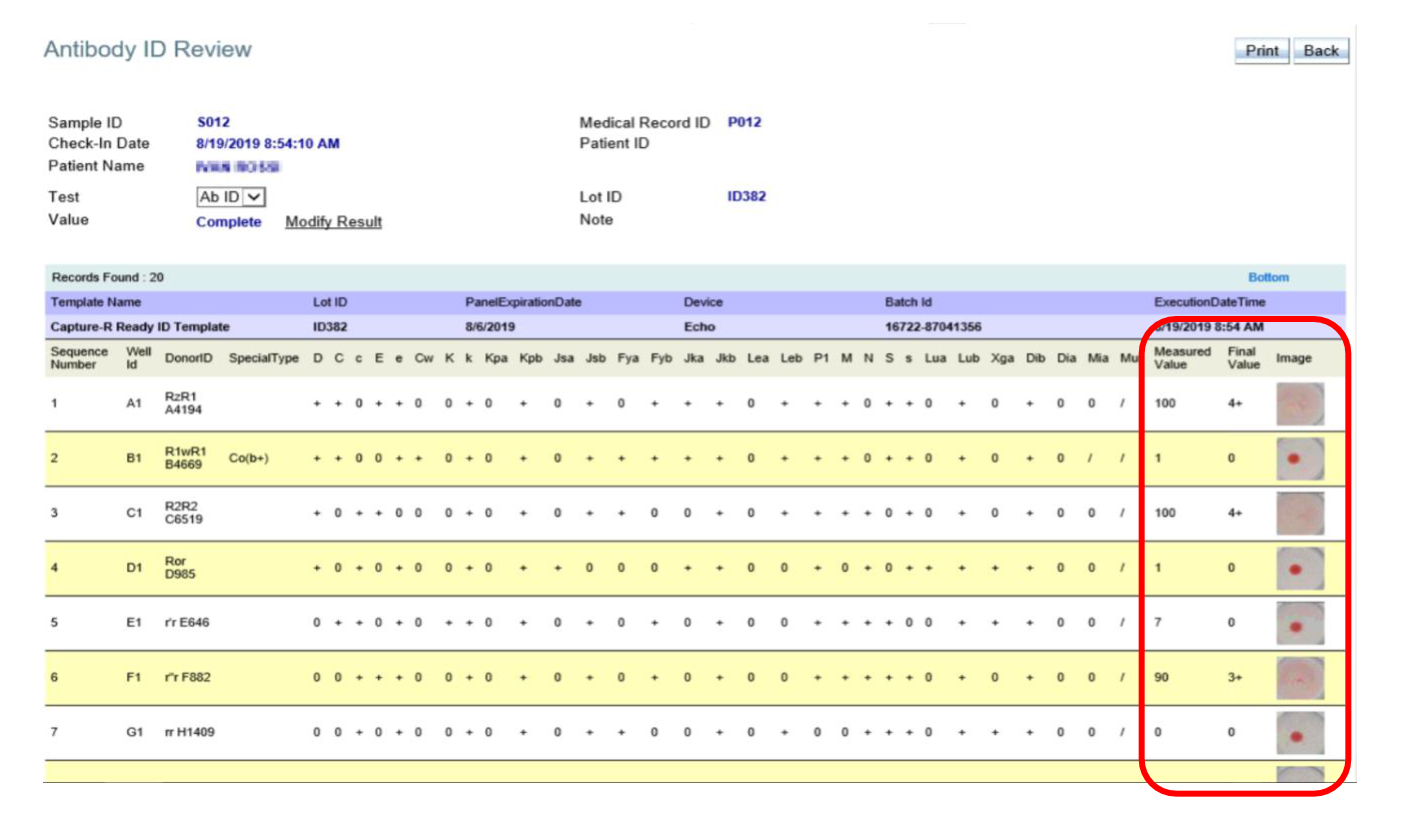Open well image thumbnail for row B1

click(1300, 459)
